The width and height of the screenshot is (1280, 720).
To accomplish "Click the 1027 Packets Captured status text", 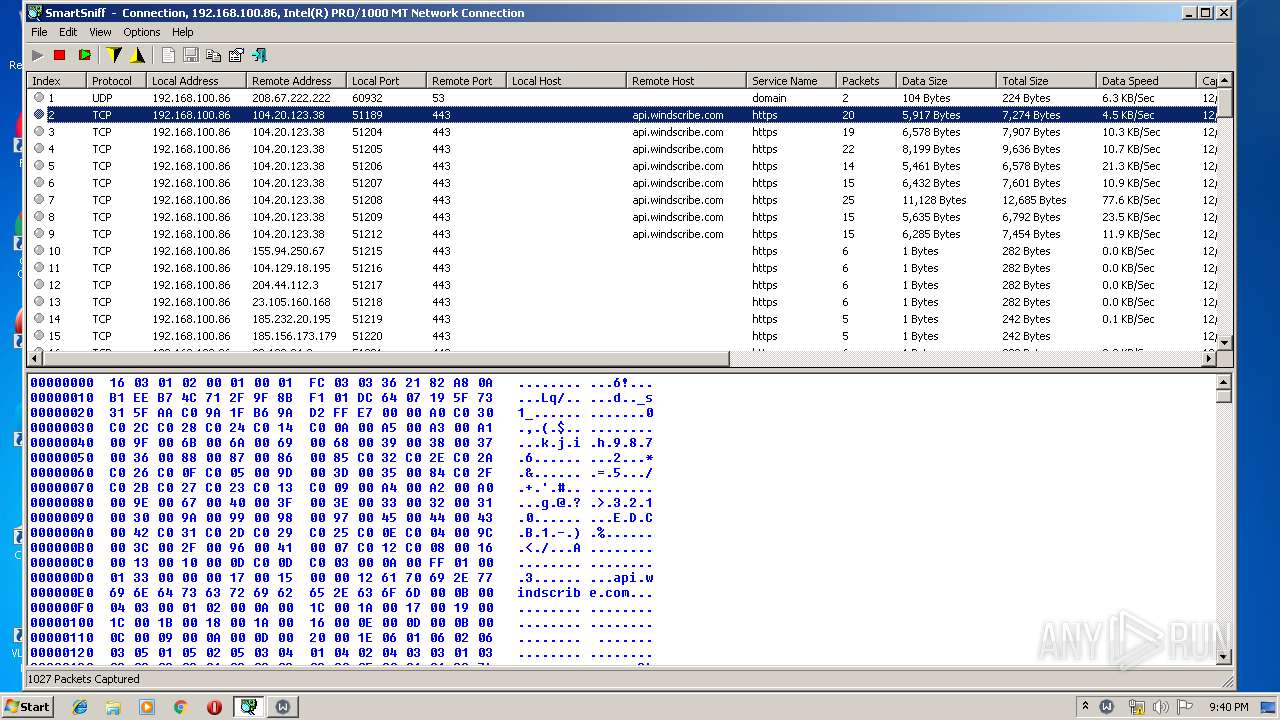I will pyautogui.click(x=83, y=679).
